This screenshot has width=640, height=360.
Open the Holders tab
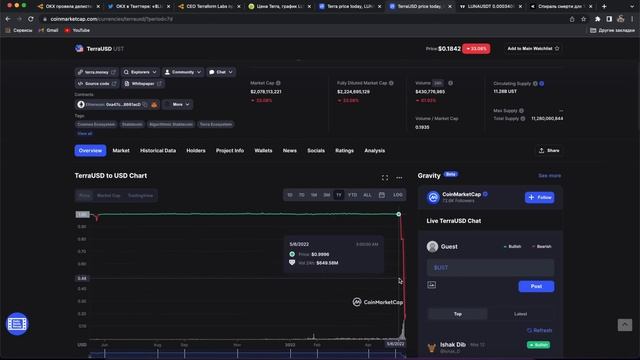point(196,151)
